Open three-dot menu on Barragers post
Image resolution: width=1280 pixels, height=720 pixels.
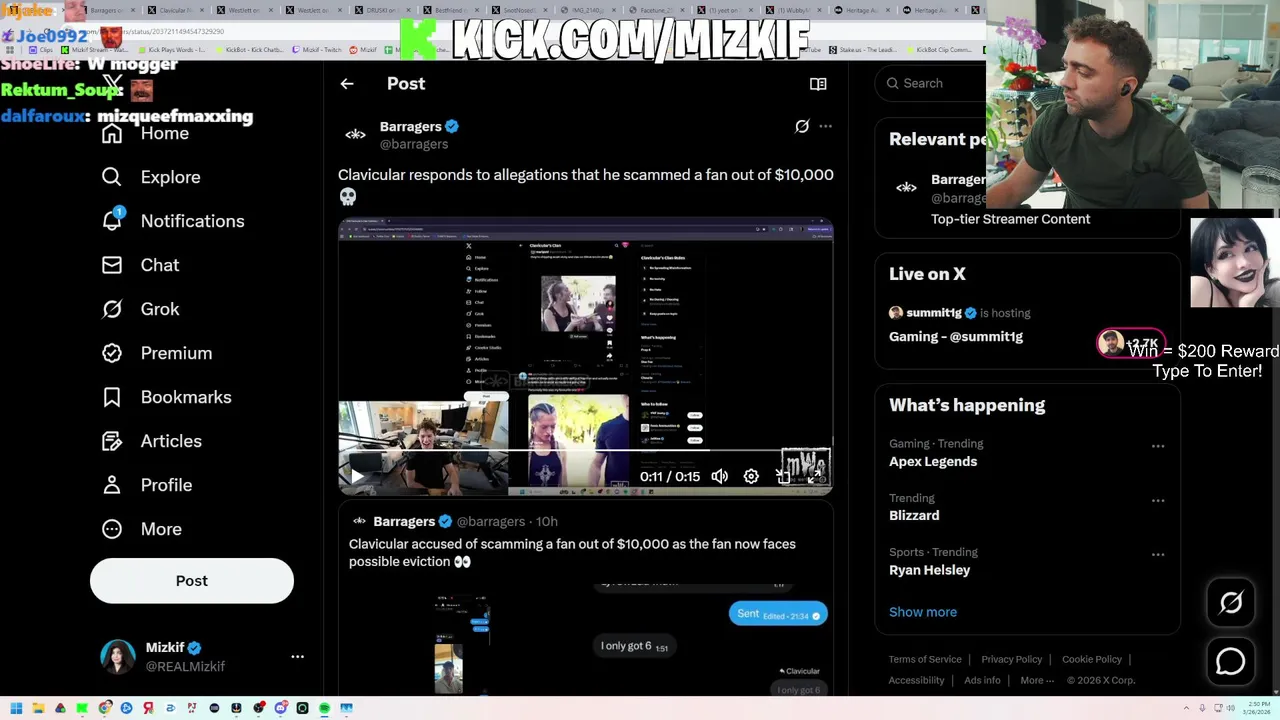(825, 126)
